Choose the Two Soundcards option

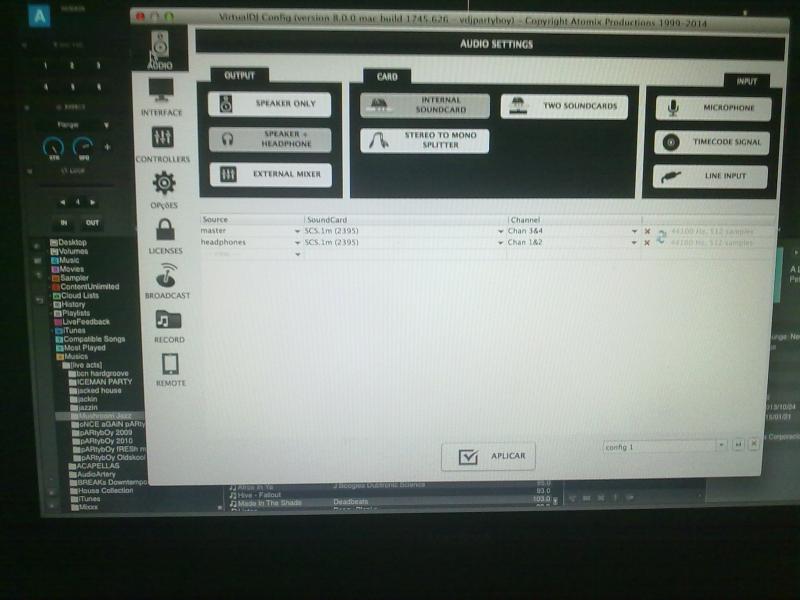564,106
